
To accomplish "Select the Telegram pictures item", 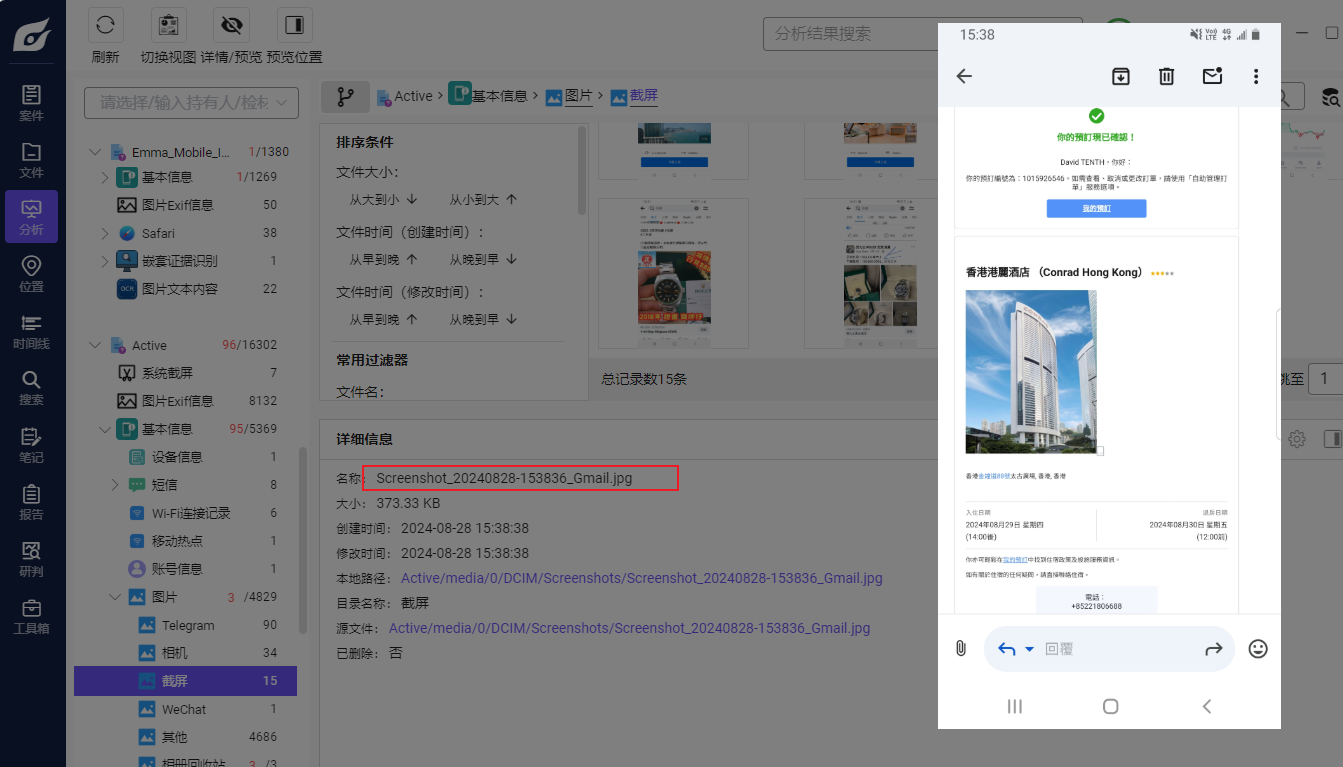I will [x=187, y=625].
